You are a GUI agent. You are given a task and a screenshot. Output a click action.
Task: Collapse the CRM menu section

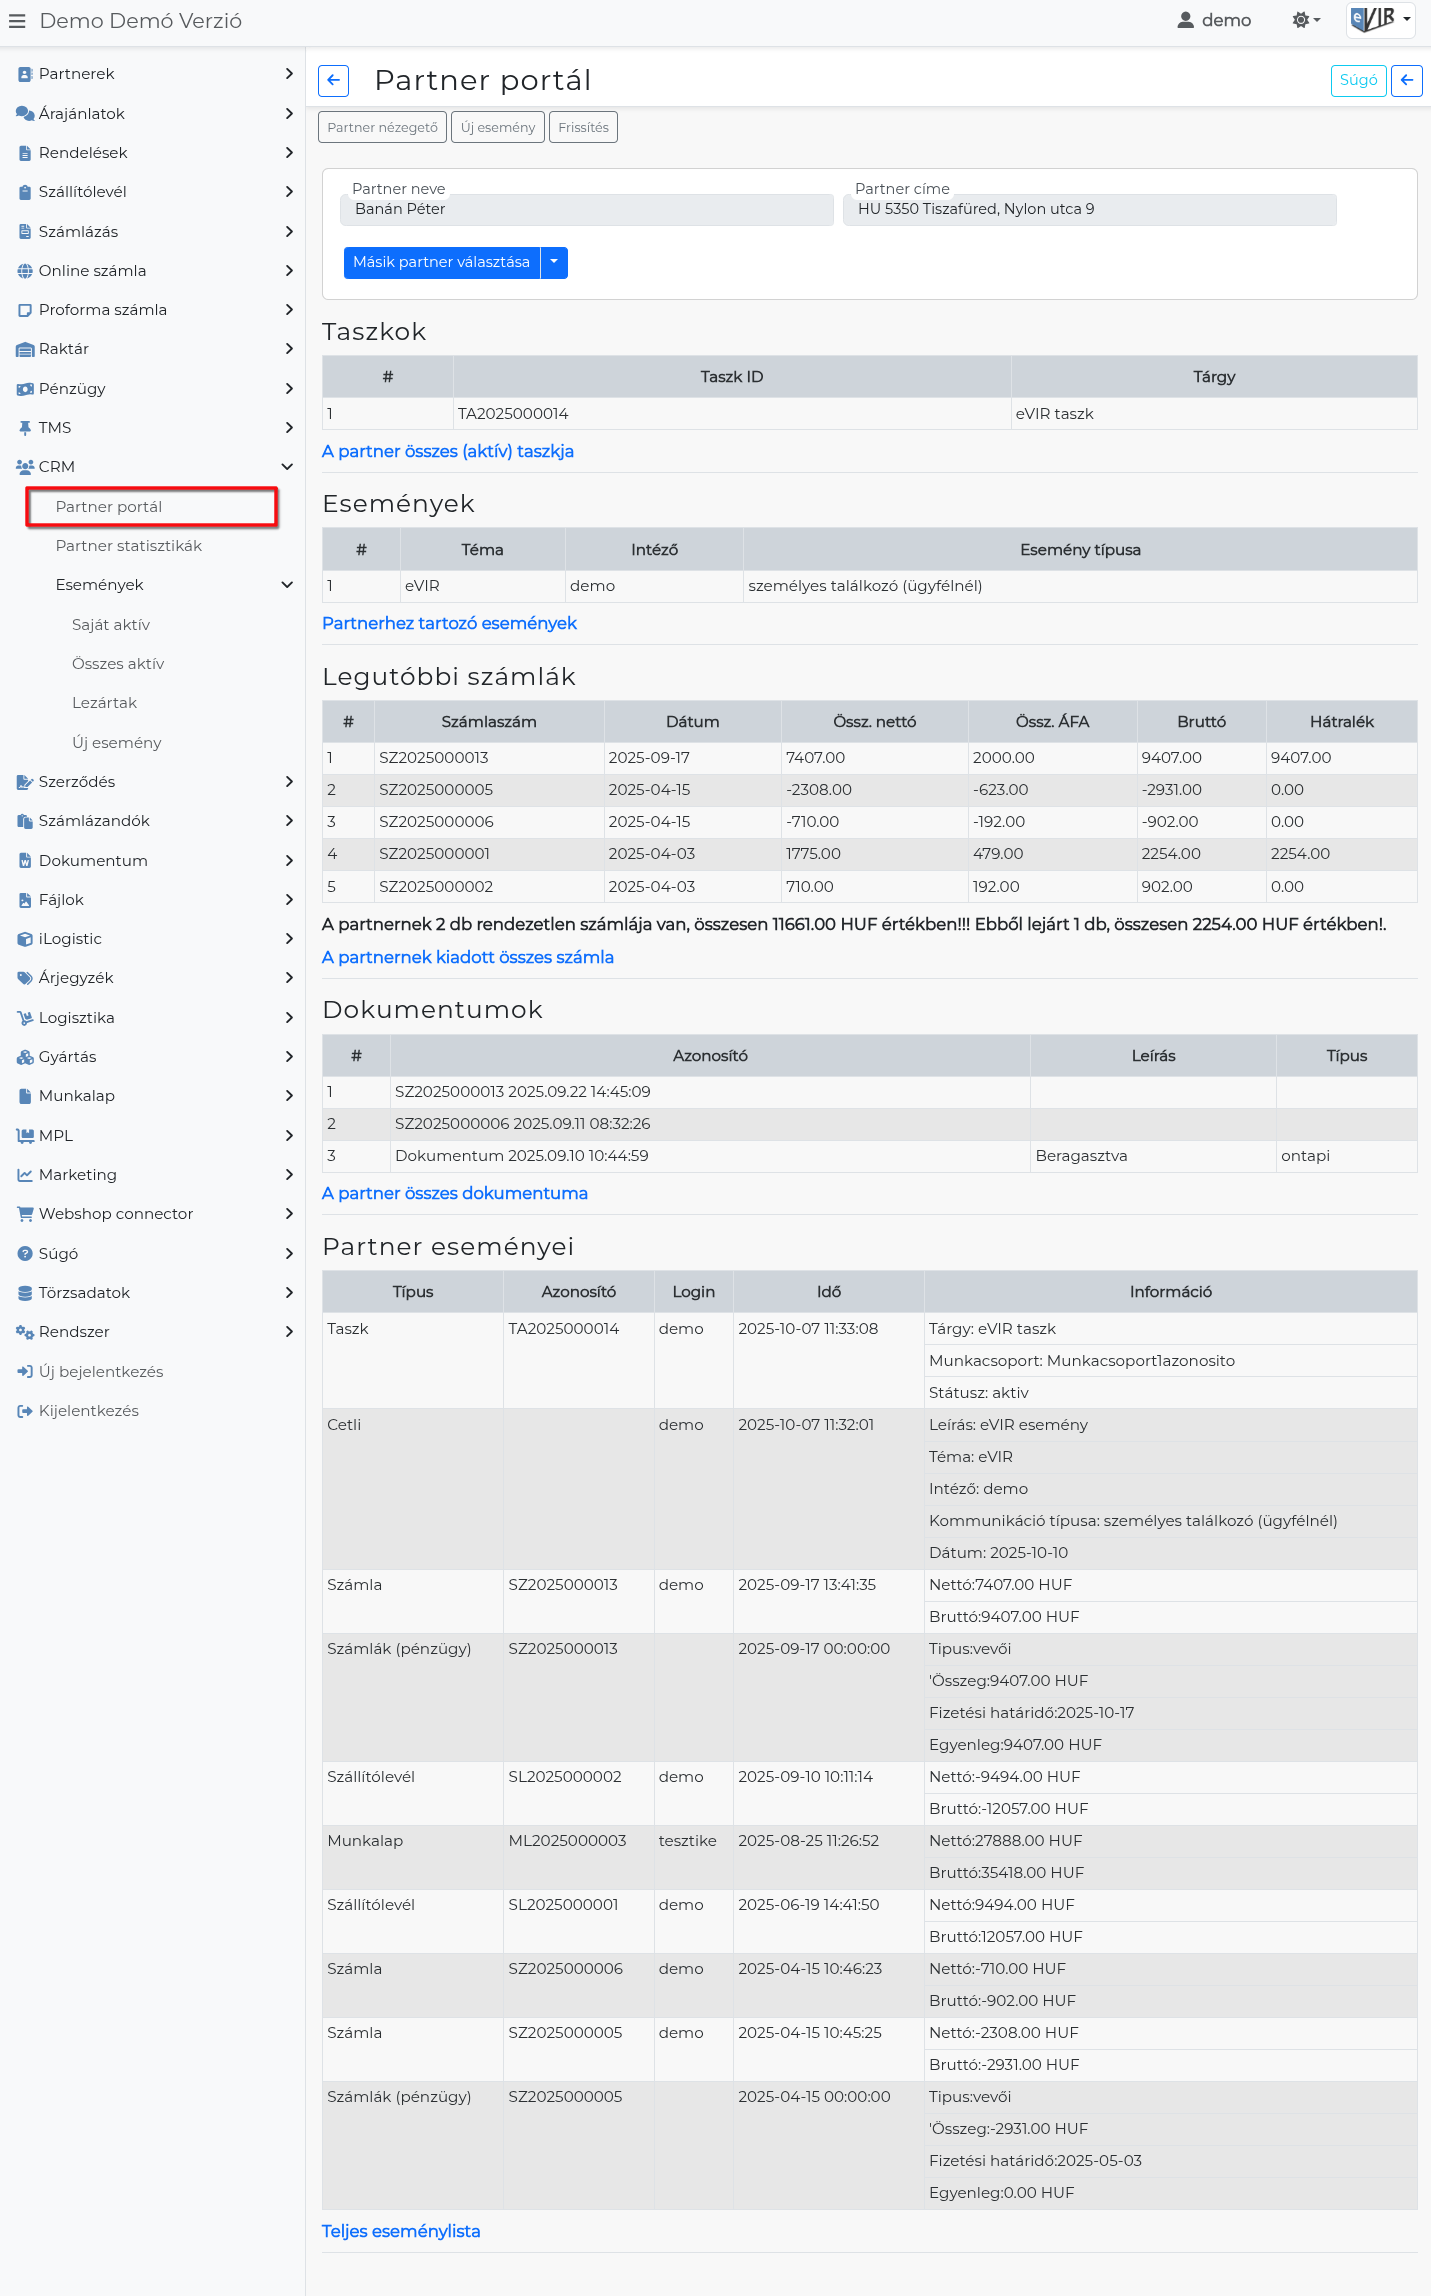287,467
